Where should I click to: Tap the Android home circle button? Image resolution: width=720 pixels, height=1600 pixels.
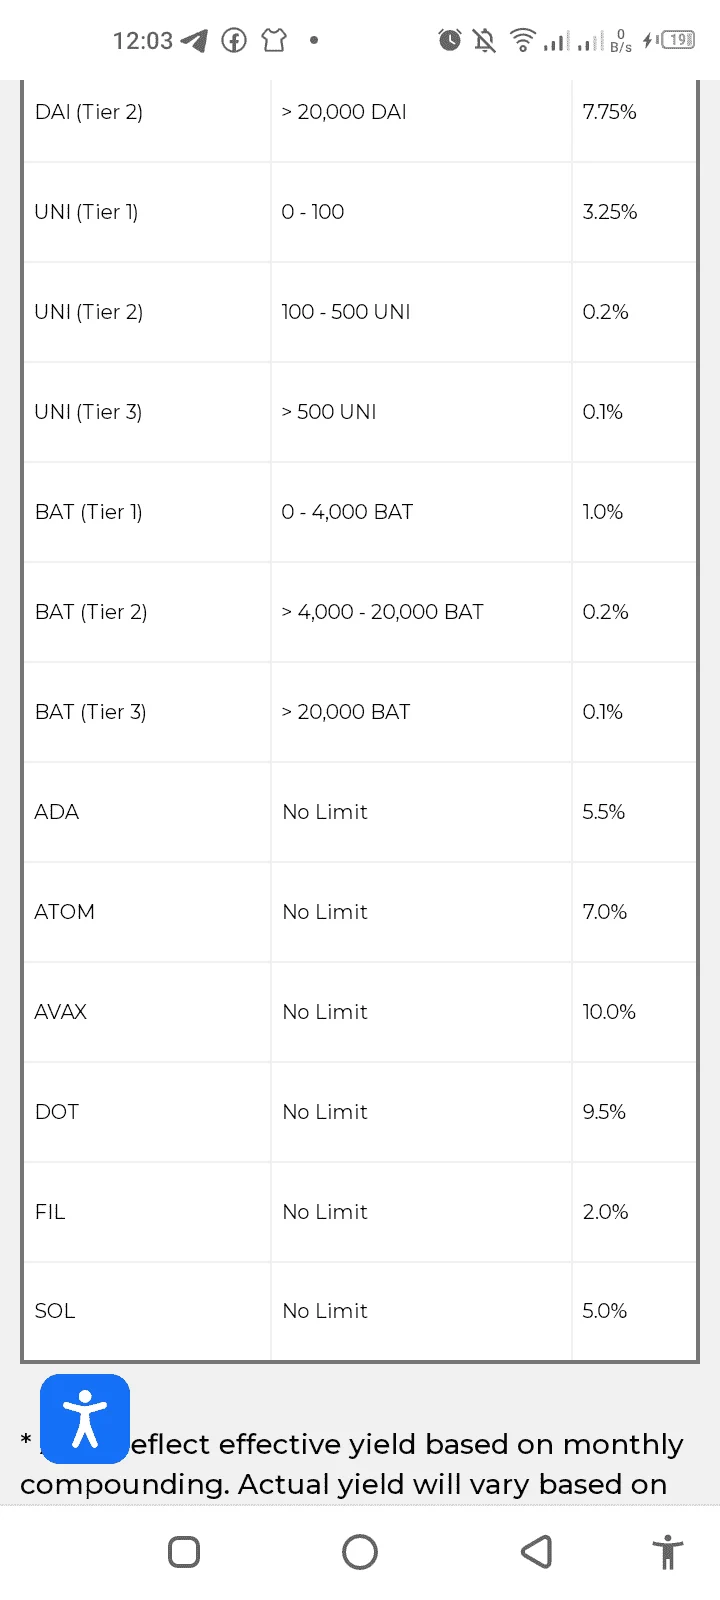click(360, 1552)
